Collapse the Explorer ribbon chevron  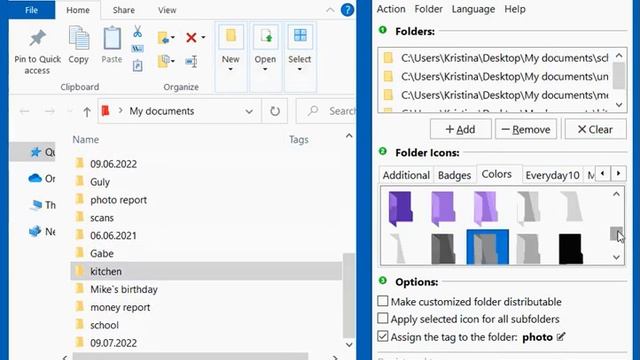point(330,10)
